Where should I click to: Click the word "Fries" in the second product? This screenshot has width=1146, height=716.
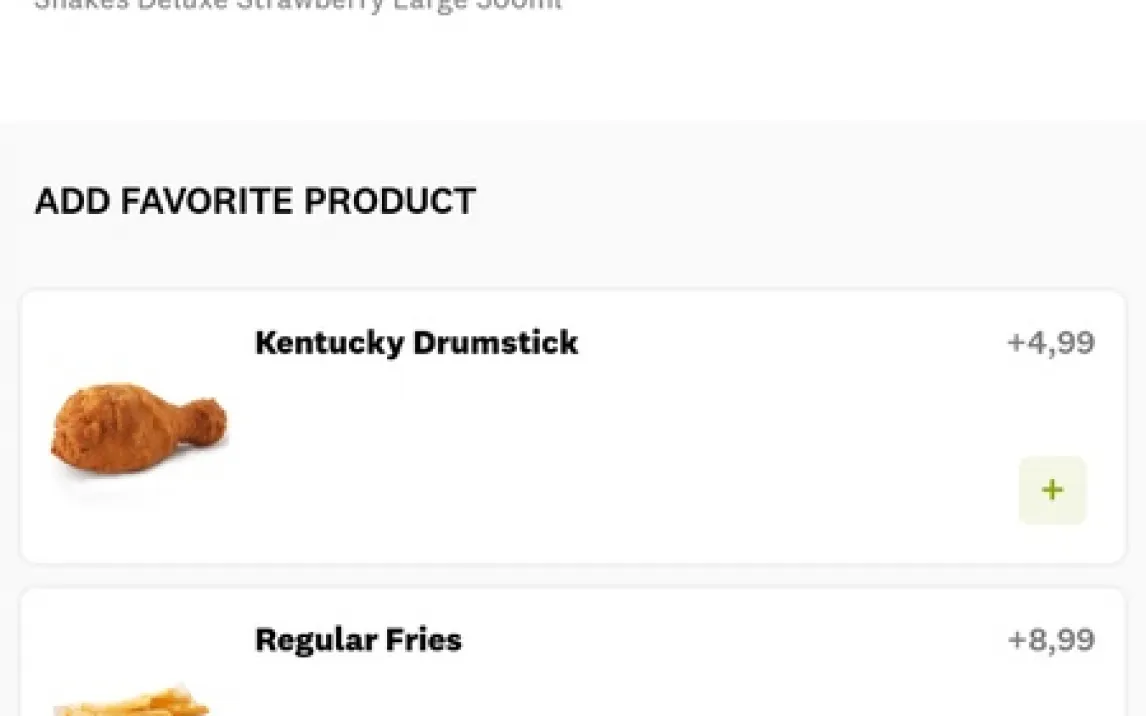(x=423, y=640)
